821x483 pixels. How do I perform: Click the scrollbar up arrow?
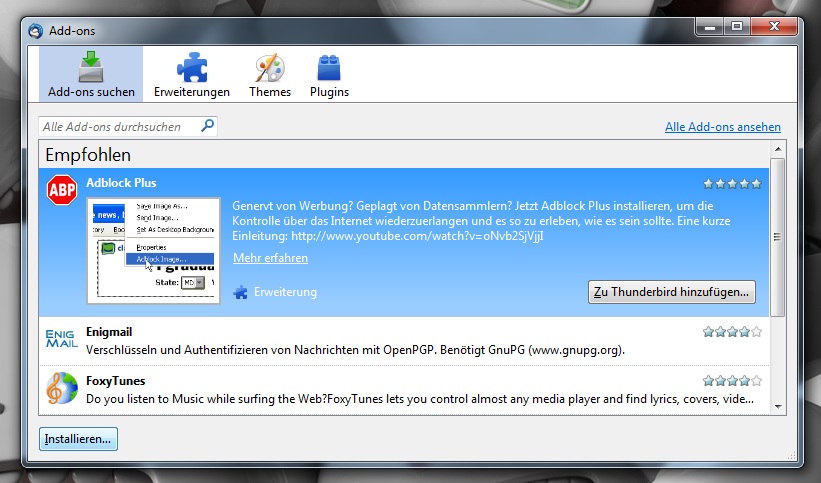tap(778, 149)
